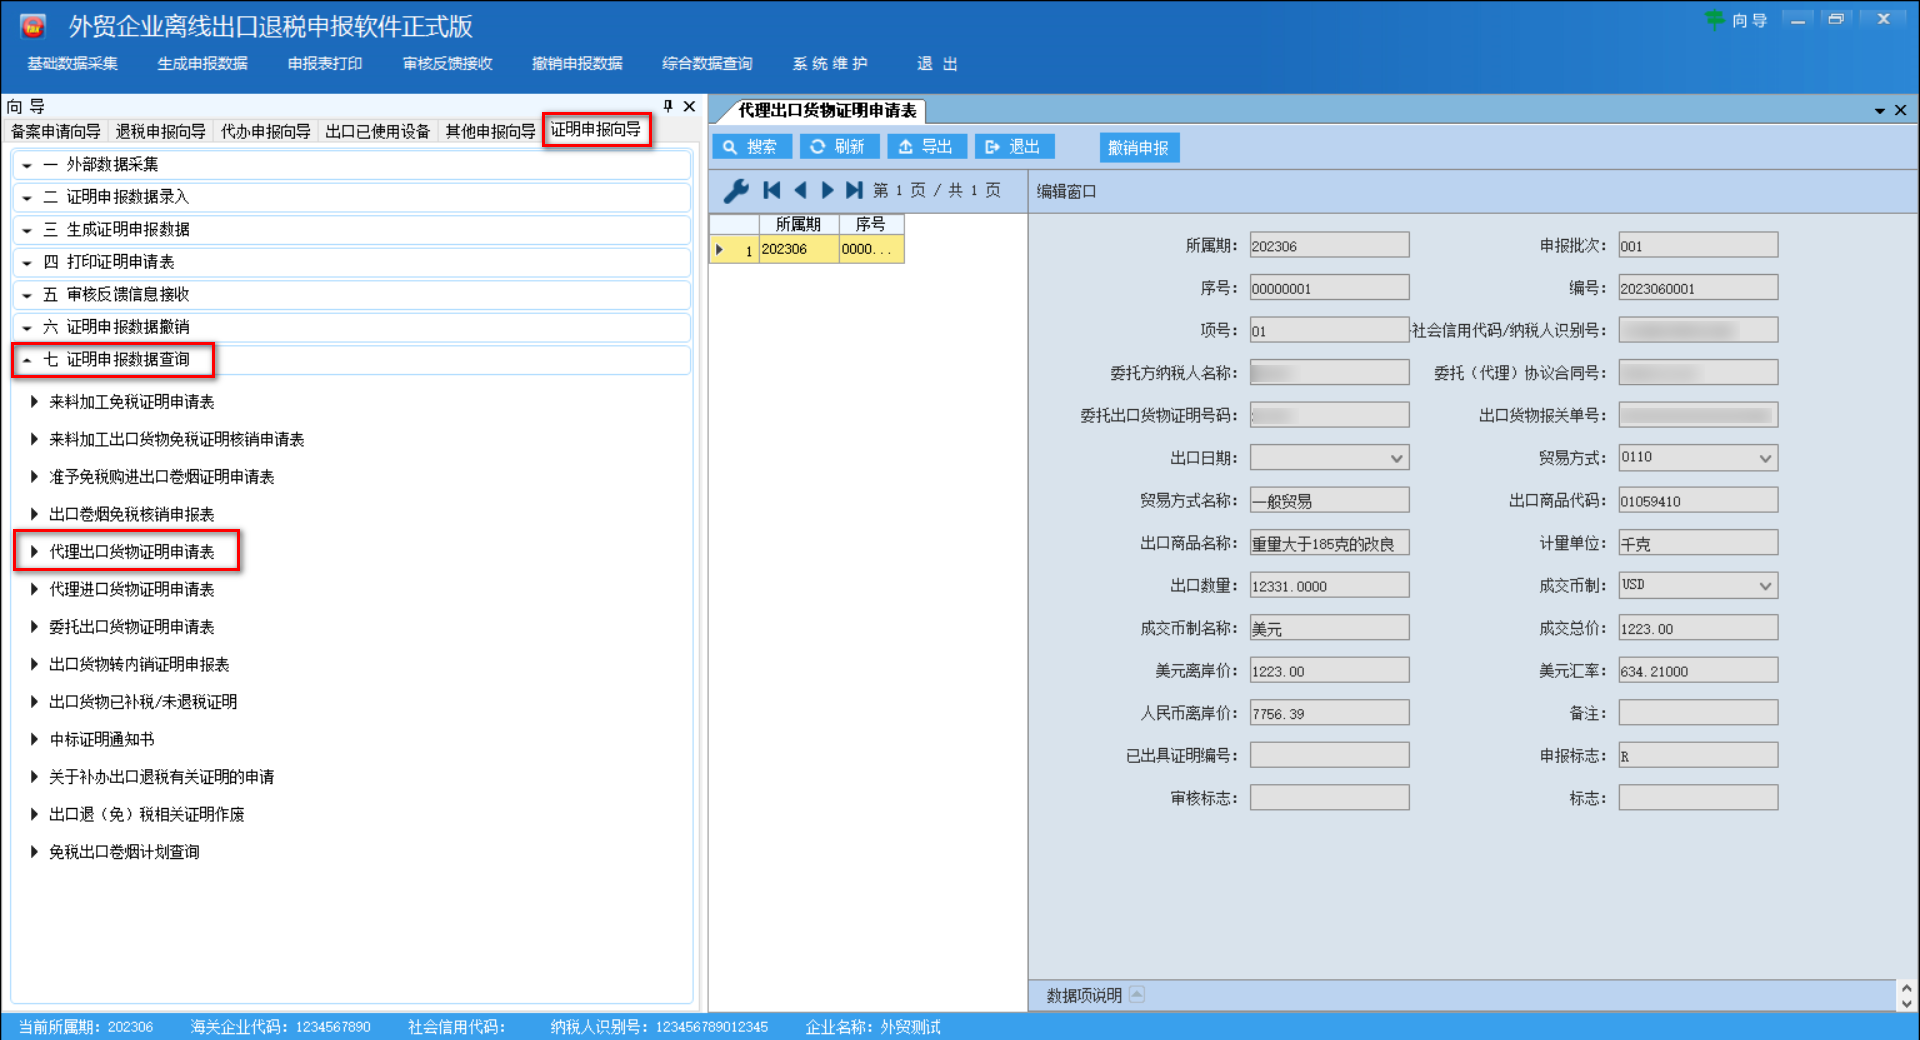1920x1040 pixels.
Task: Click the 搜索 search button
Action: coord(751,147)
